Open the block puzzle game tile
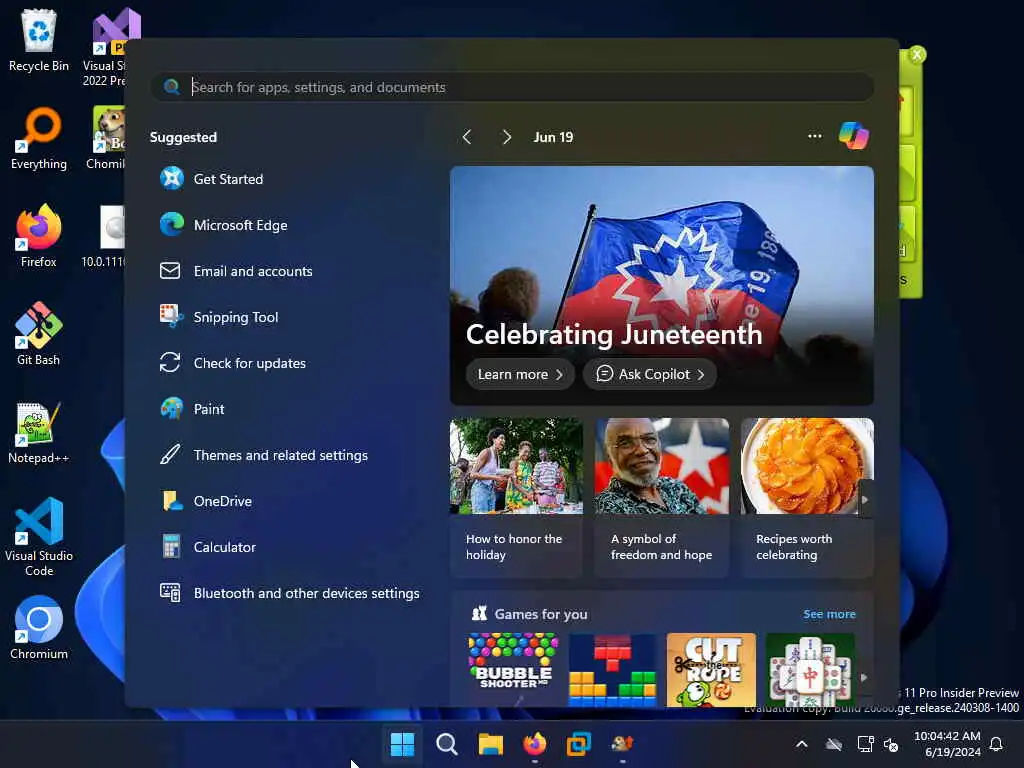The width and height of the screenshot is (1024, 768). (x=612, y=669)
